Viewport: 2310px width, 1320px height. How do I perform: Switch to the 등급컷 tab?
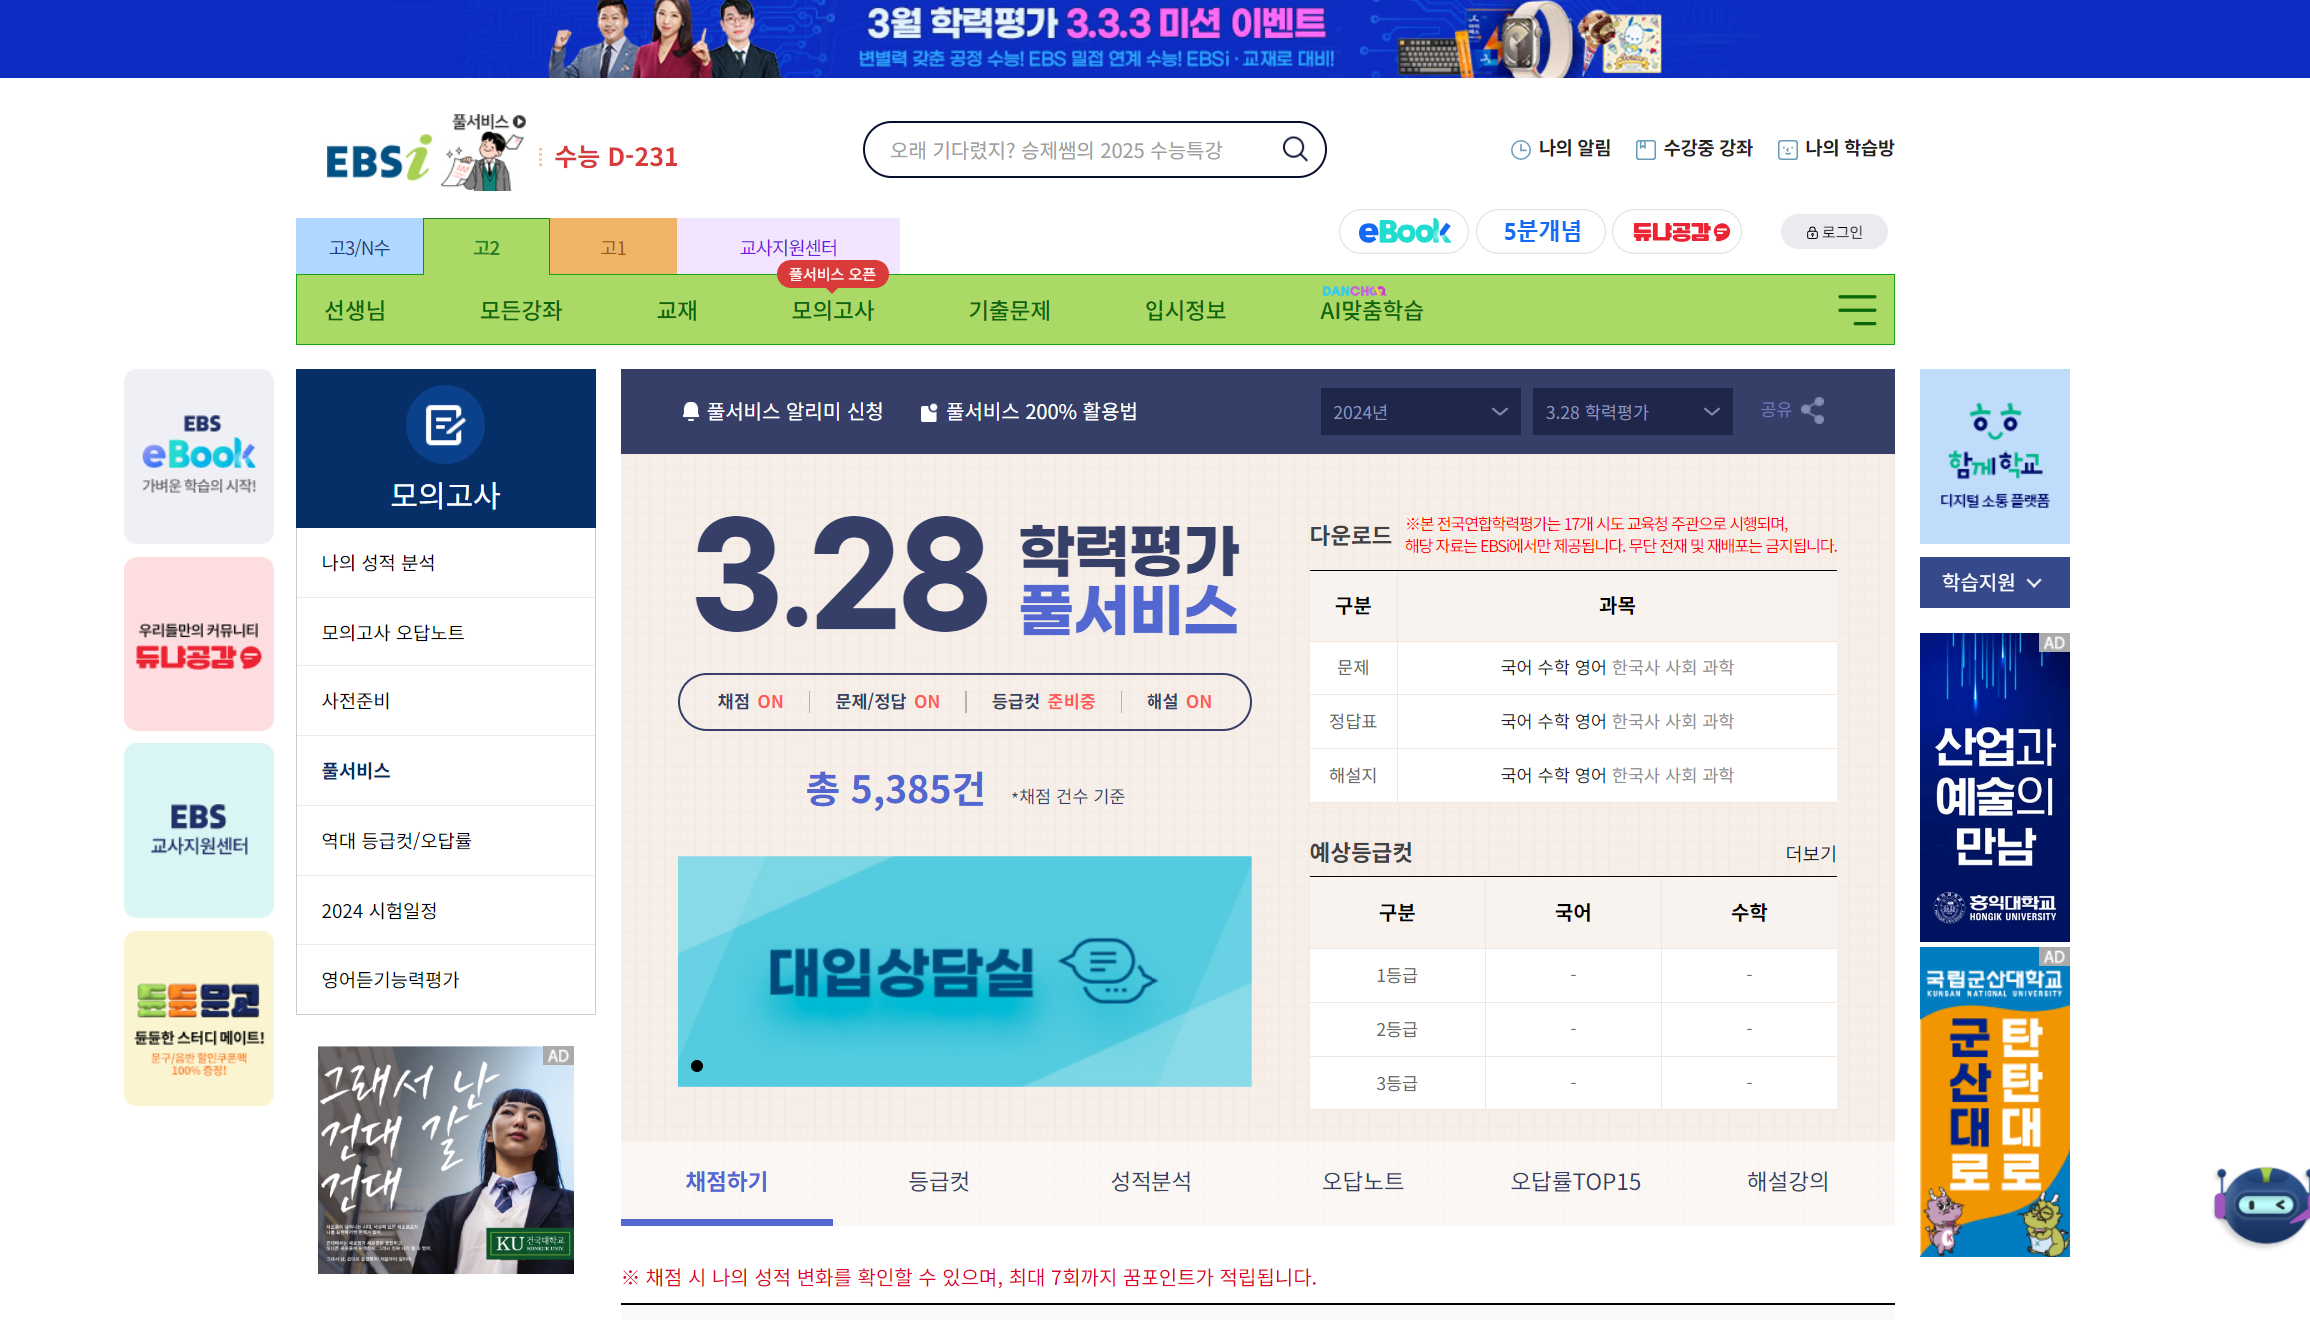tap(939, 1182)
